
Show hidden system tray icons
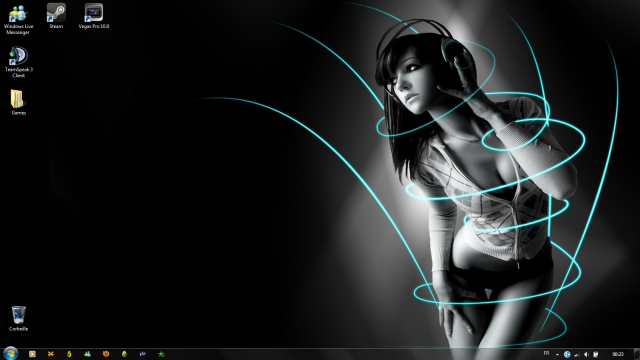[557, 354]
